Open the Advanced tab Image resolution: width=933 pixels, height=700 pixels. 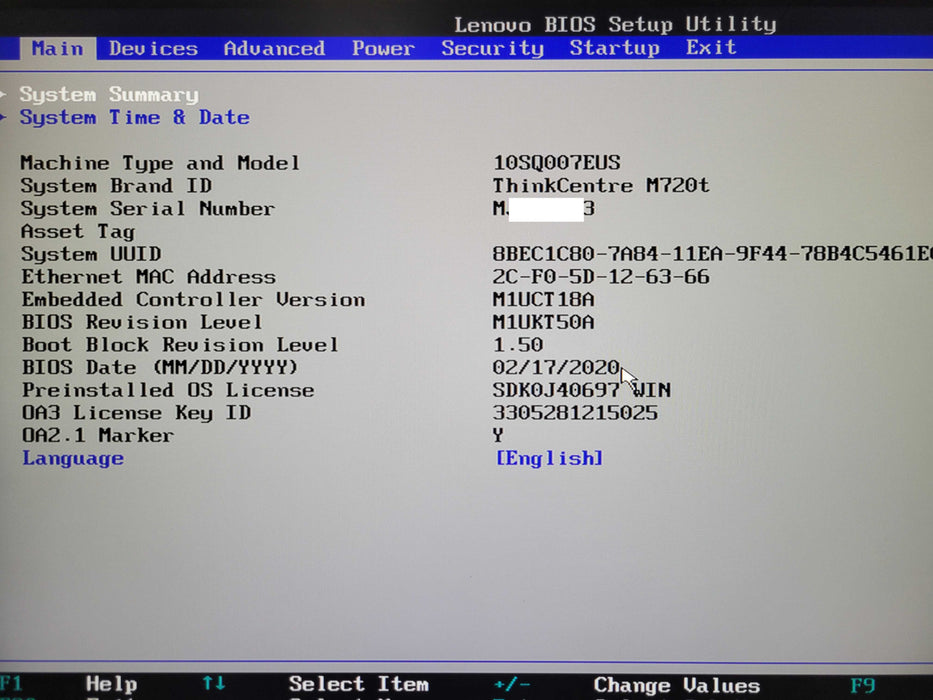click(x=274, y=48)
